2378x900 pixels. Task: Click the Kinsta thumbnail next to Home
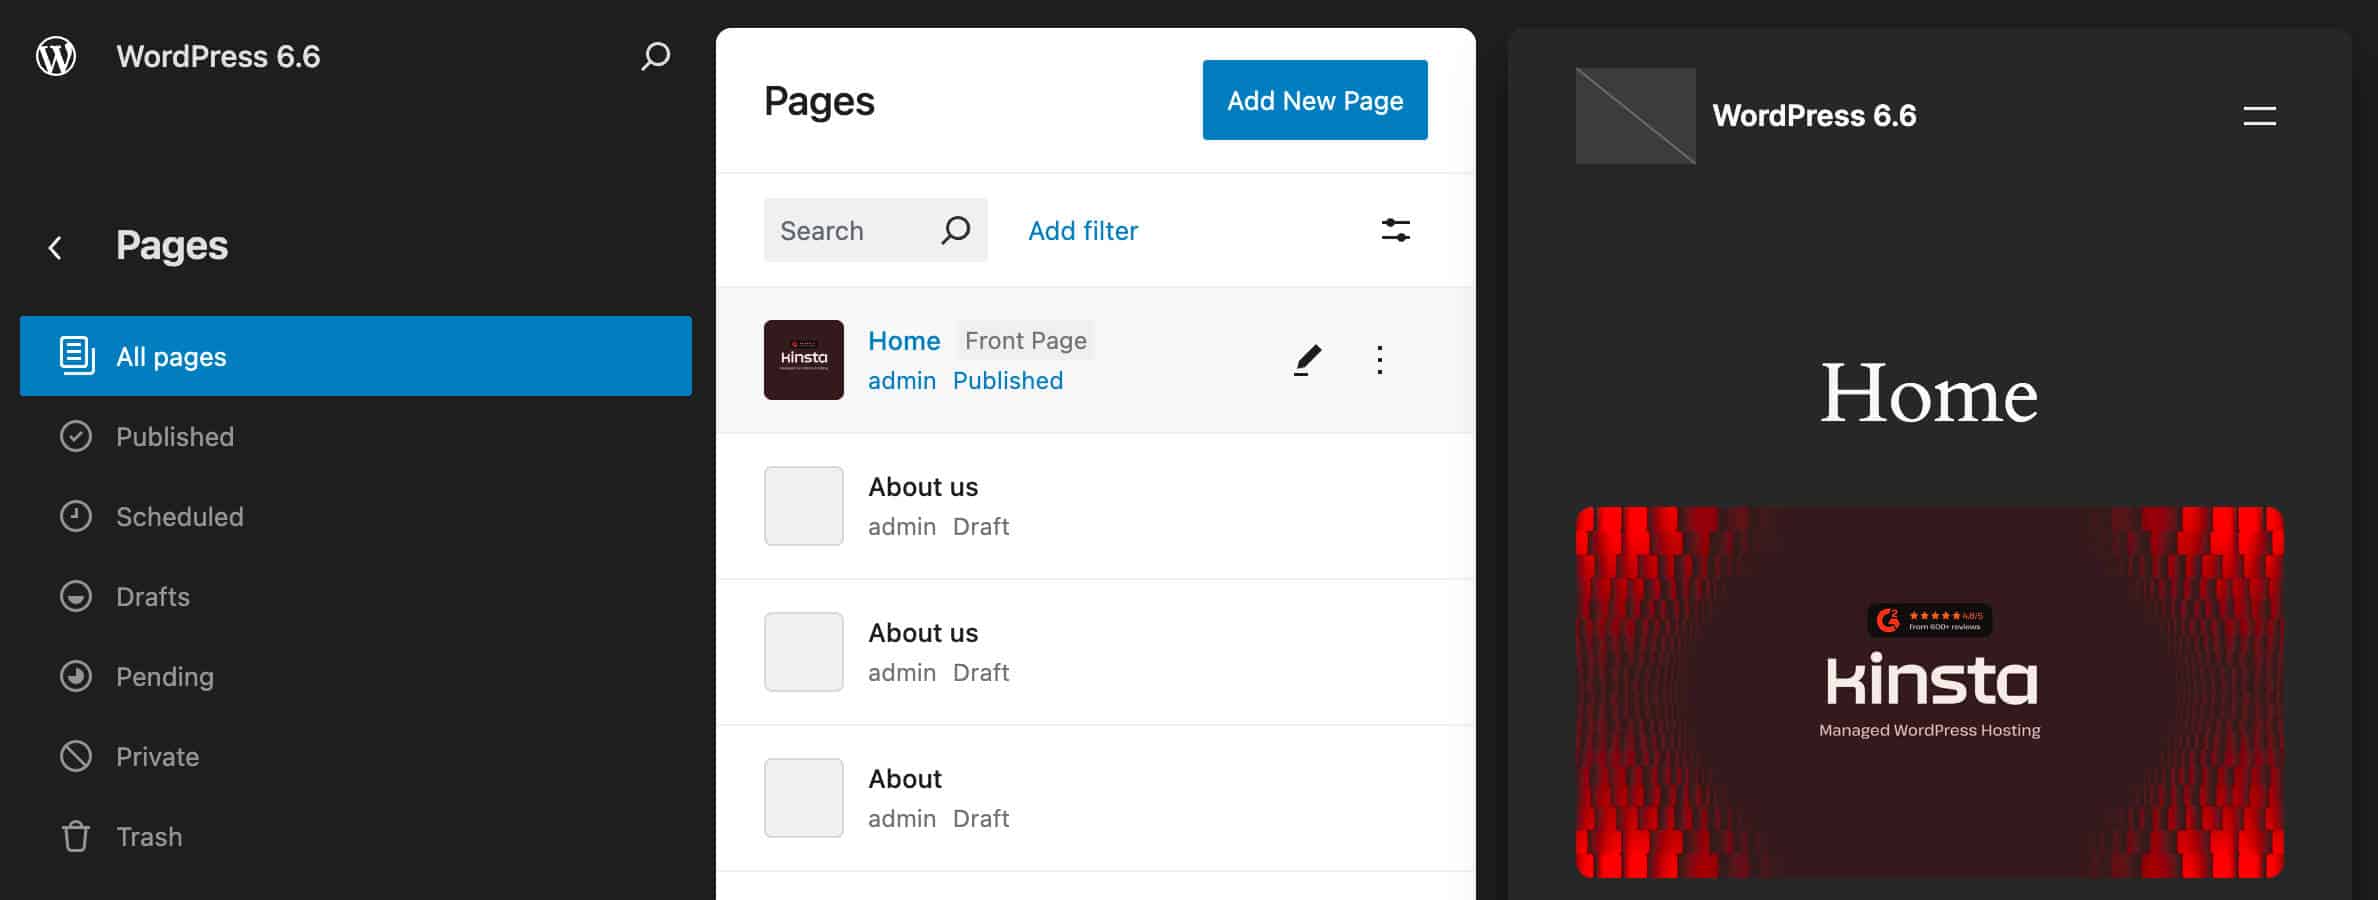coord(803,359)
